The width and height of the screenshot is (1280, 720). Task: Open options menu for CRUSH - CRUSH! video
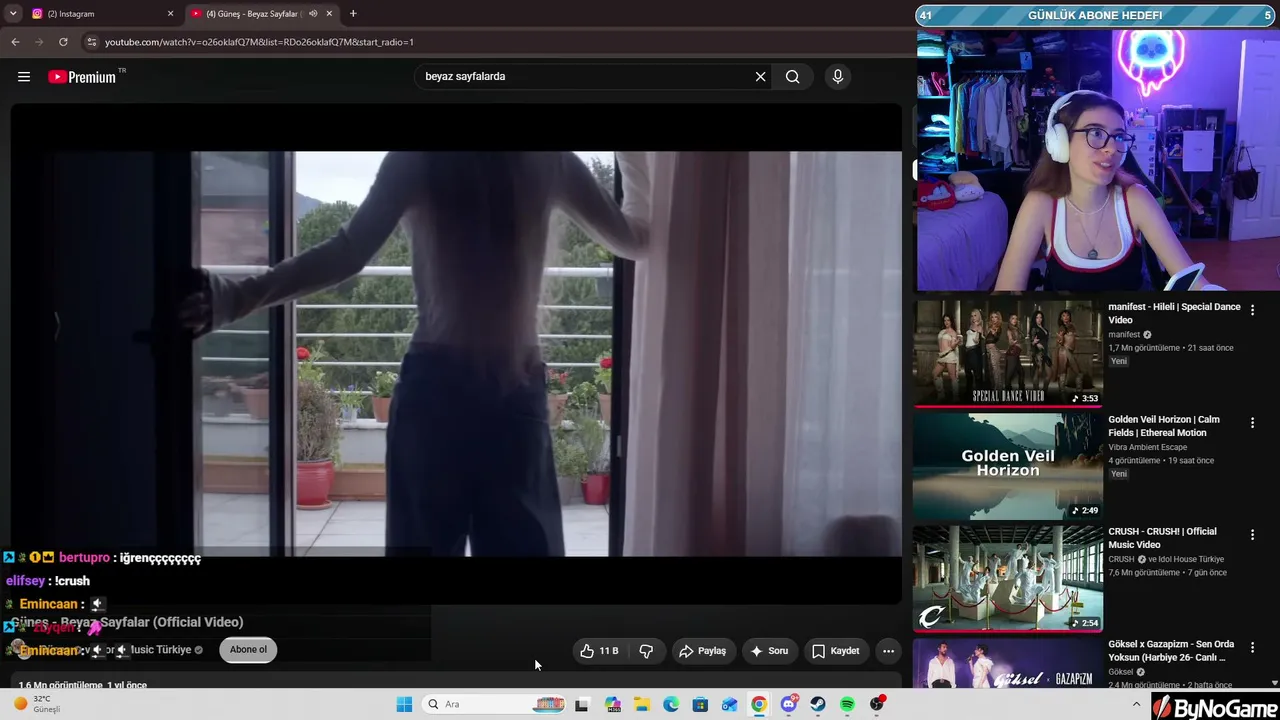click(1252, 535)
